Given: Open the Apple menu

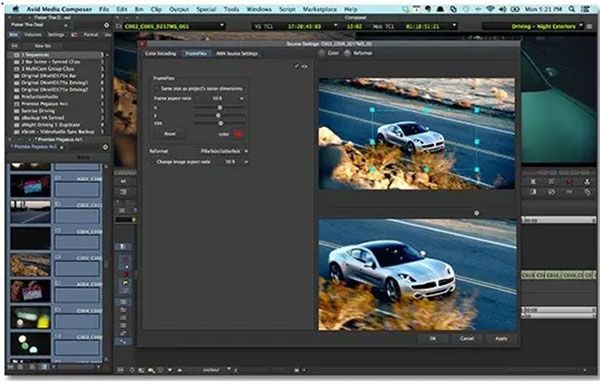Looking at the screenshot, I should point(16,9).
